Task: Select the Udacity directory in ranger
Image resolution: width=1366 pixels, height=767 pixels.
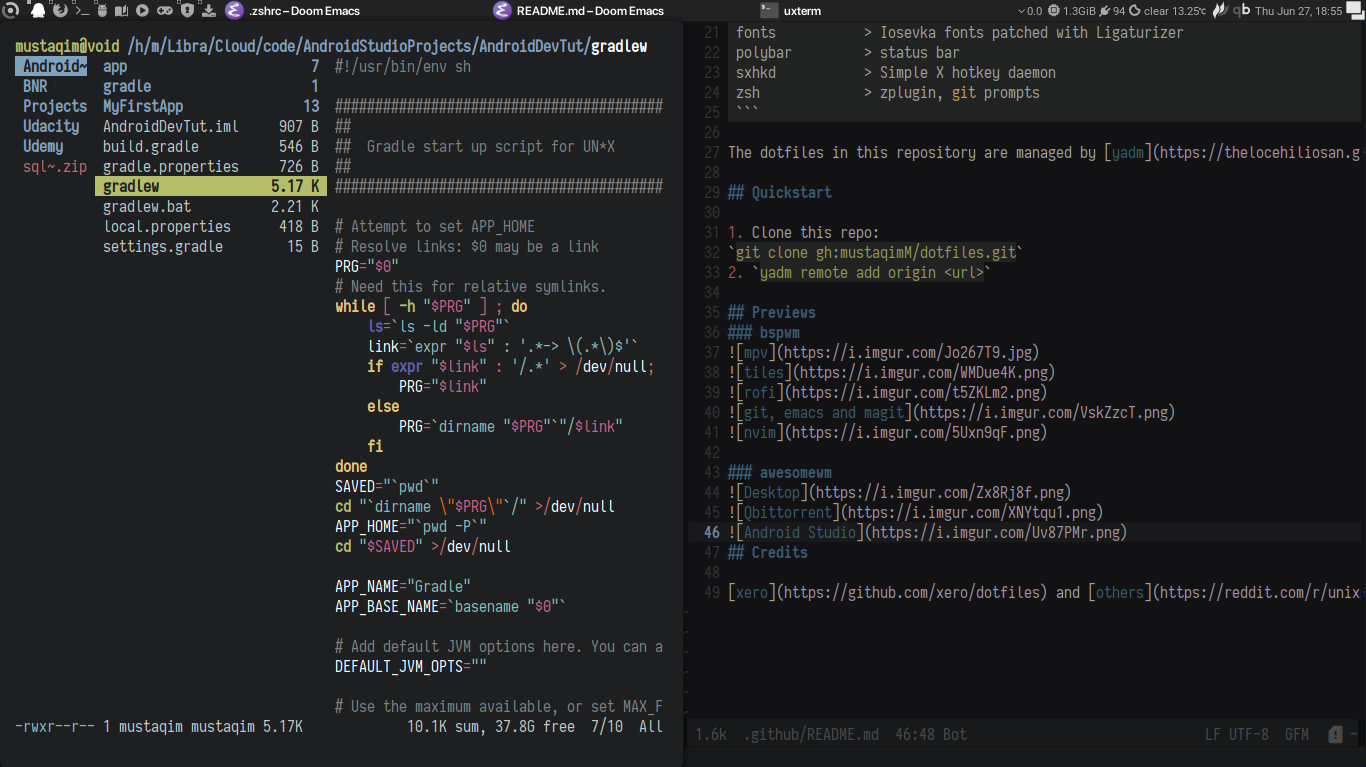Action: [x=51, y=126]
